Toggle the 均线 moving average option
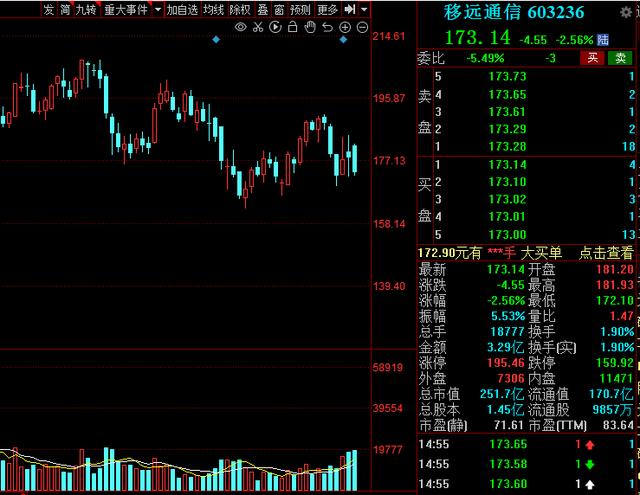This screenshot has height=495, width=640. click(x=213, y=9)
